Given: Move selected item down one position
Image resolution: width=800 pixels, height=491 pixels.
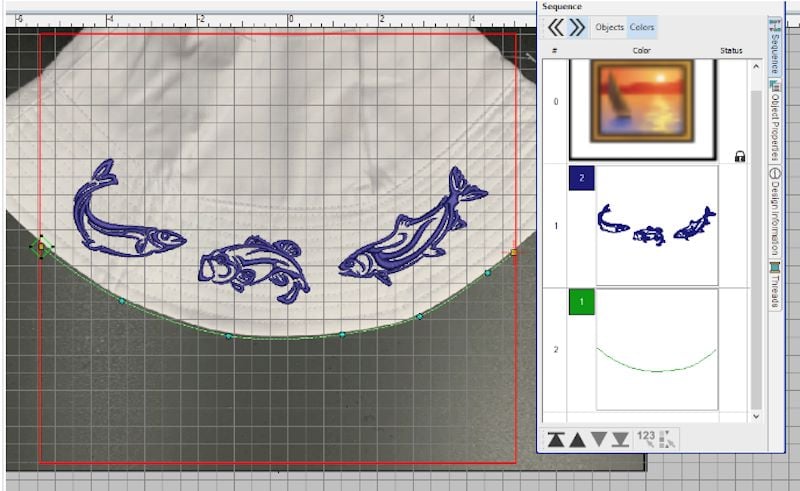Looking at the screenshot, I should coord(599,438).
